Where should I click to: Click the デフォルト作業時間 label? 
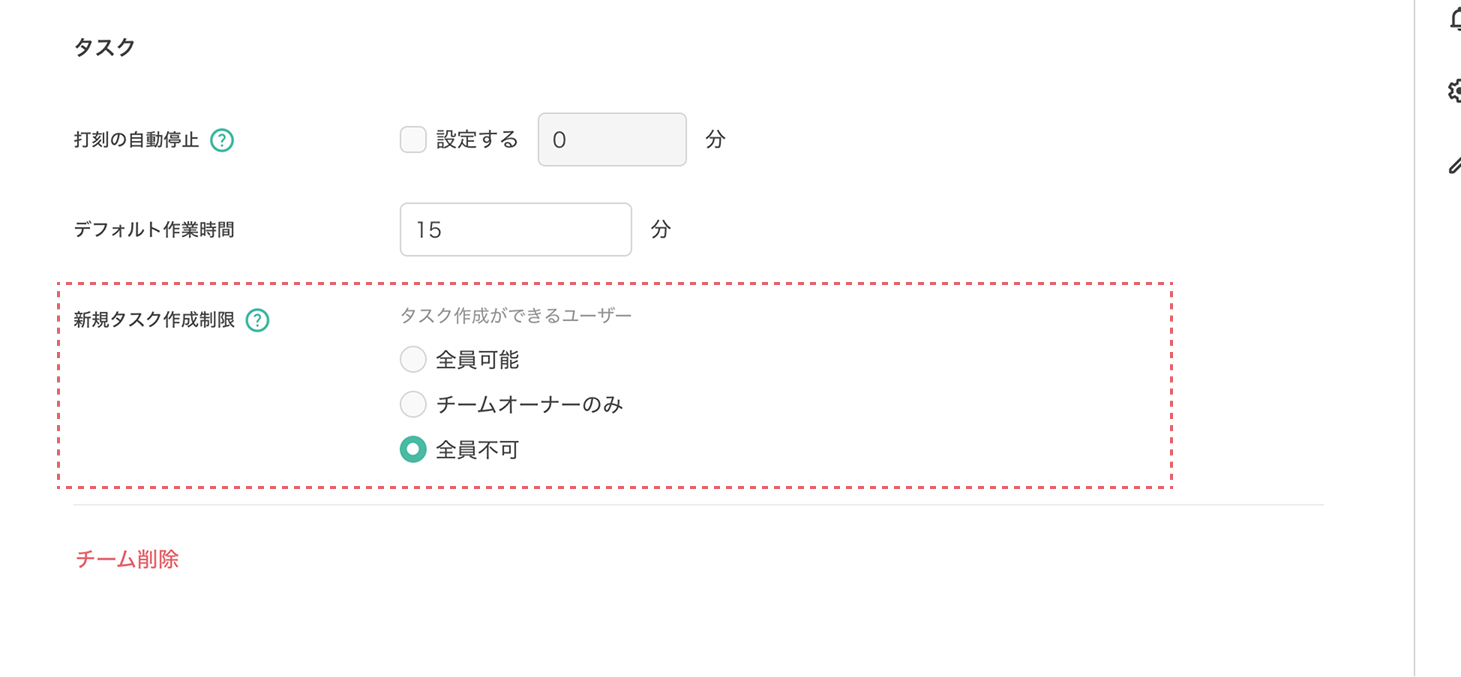(155, 229)
